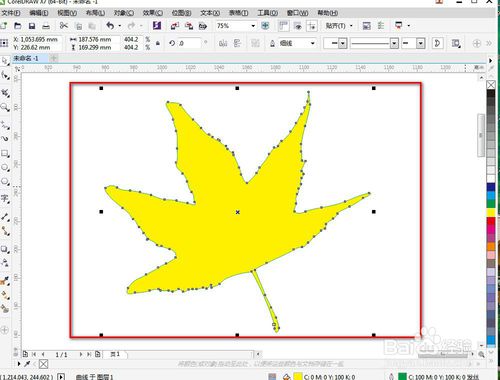Click the Cut scissors icon
This screenshot has width=500, height=380.
tap(63, 26)
